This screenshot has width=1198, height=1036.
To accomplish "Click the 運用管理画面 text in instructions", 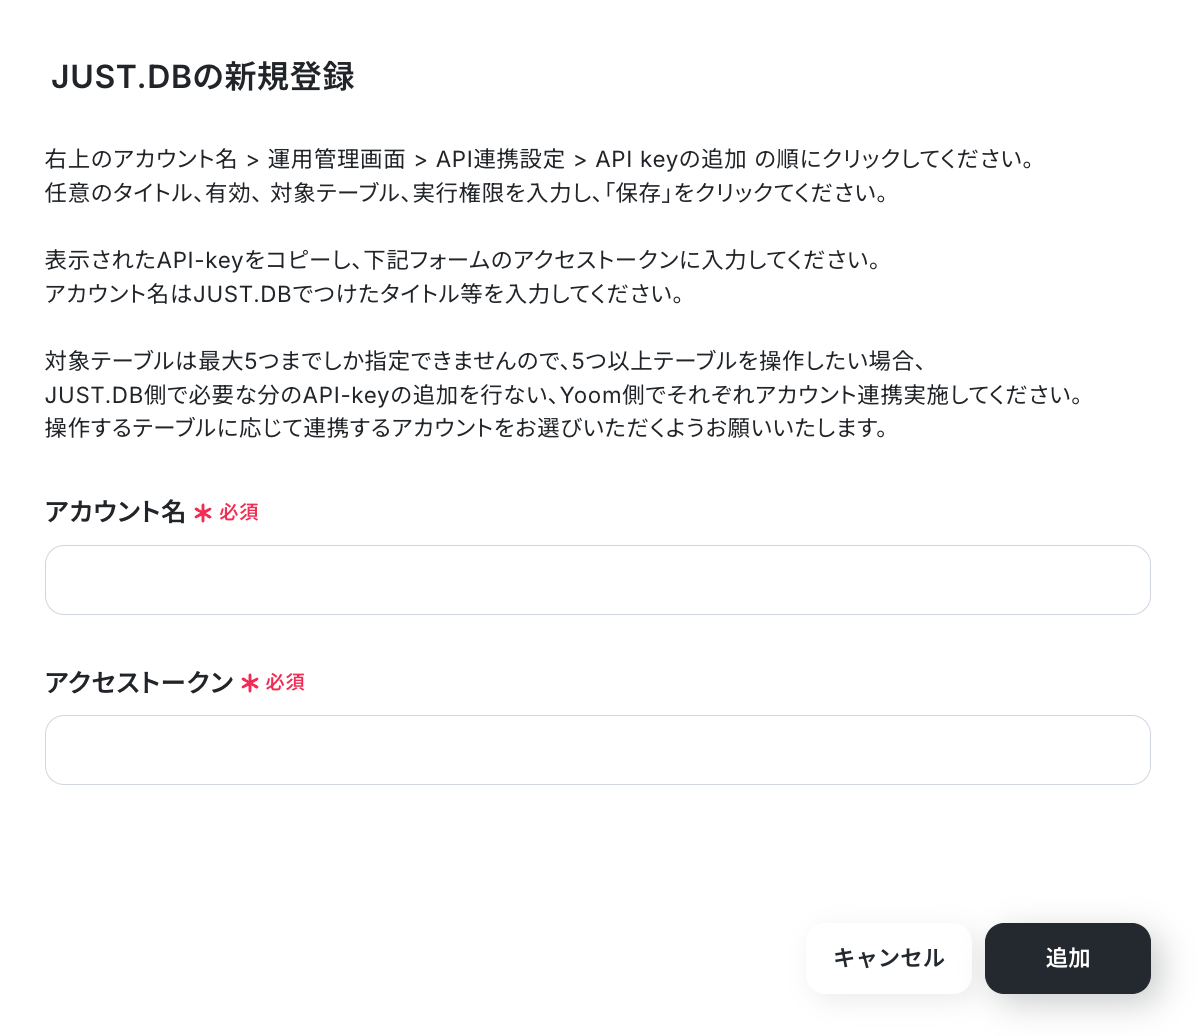I will [x=336, y=159].
